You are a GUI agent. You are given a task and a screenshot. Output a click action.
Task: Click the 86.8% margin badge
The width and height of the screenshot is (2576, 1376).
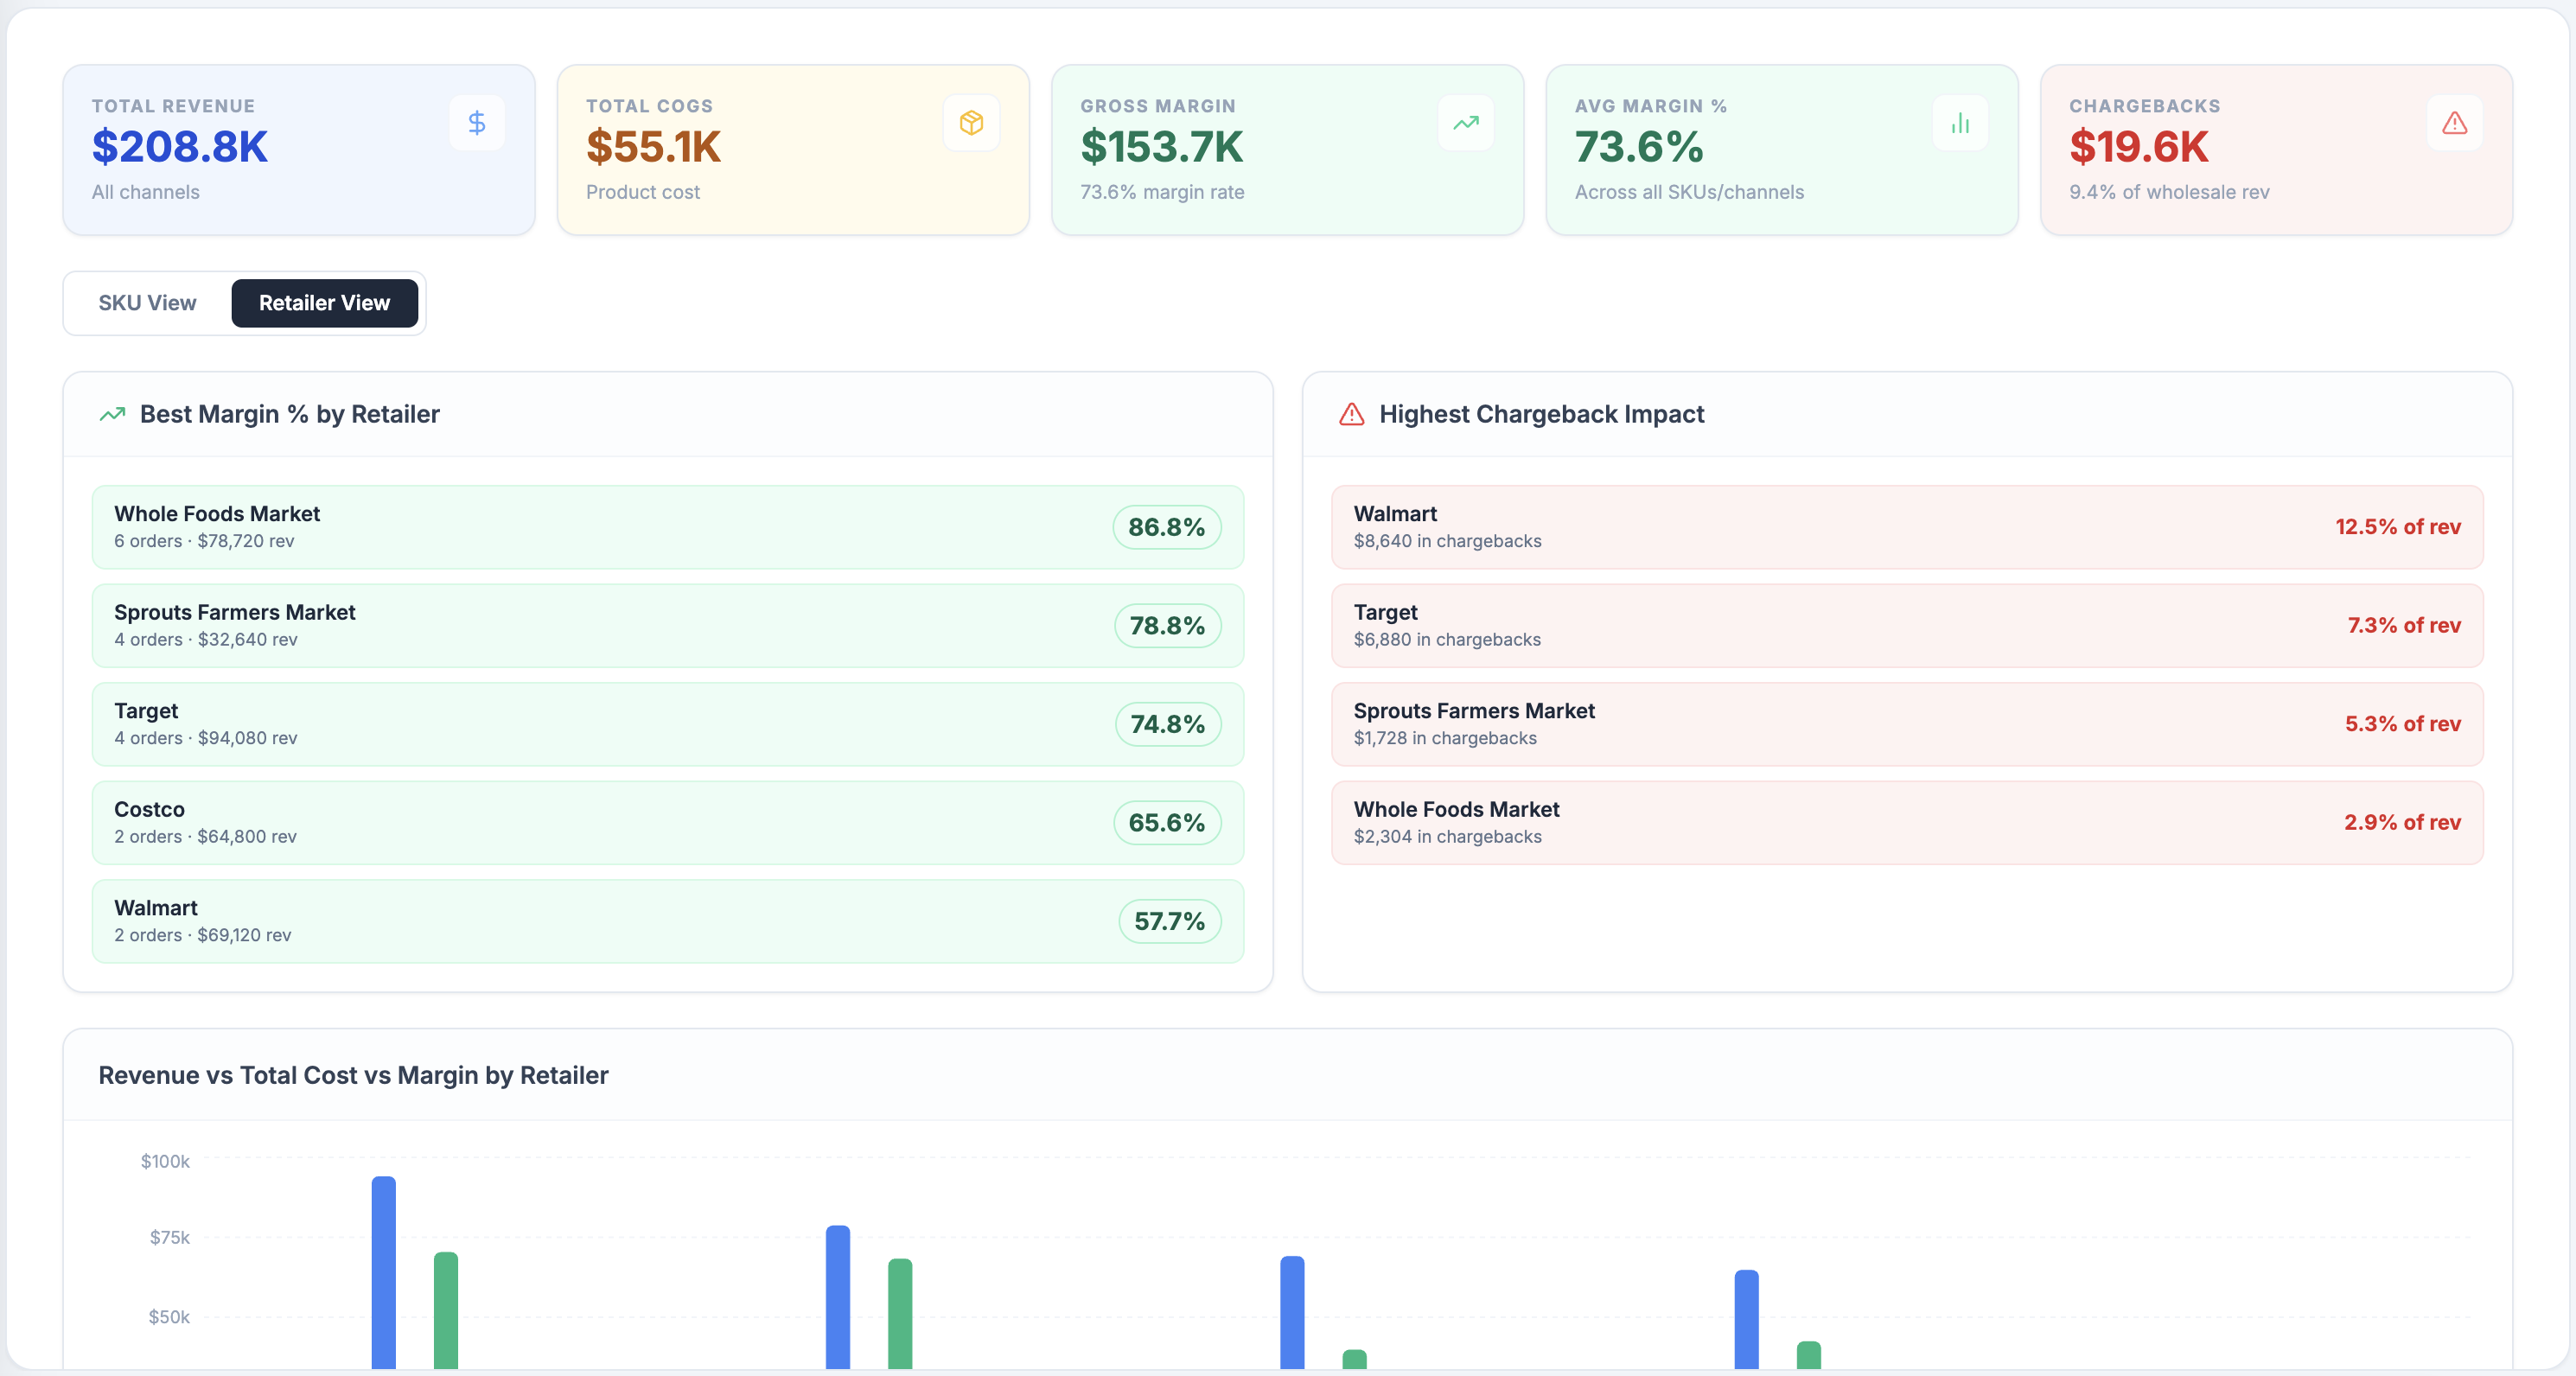[x=1167, y=527]
